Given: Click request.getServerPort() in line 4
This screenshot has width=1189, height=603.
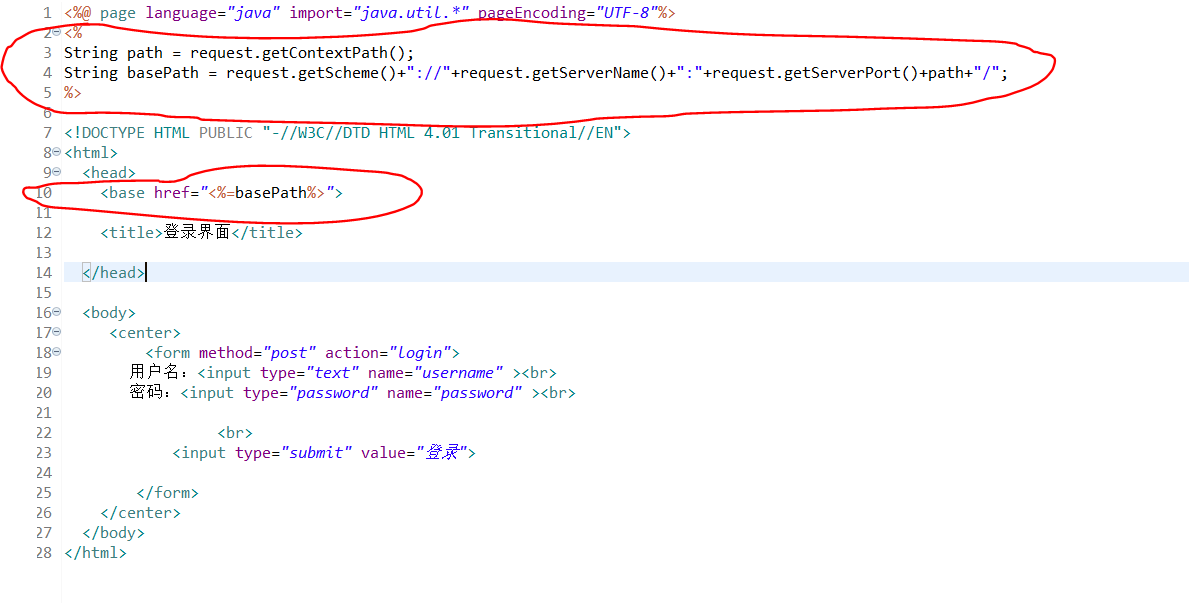Looking at the screenshot, I should [815, 73].
